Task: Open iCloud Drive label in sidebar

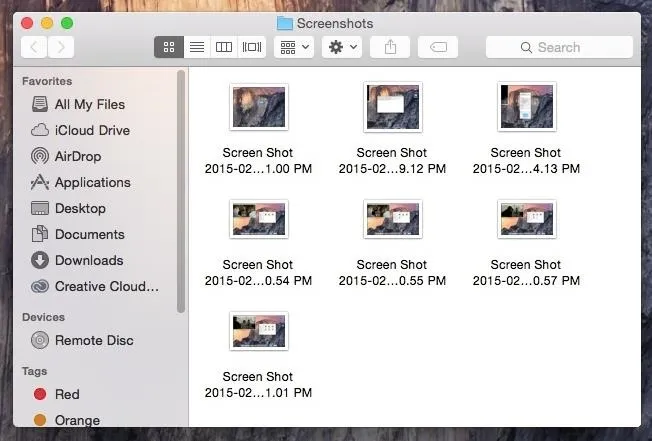Action: click(92, 130)
